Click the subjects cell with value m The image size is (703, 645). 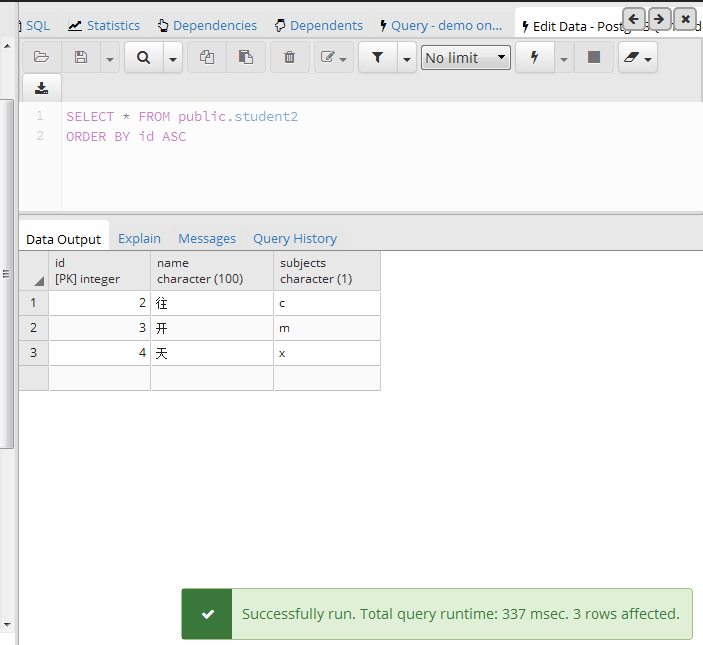(327, 328)
